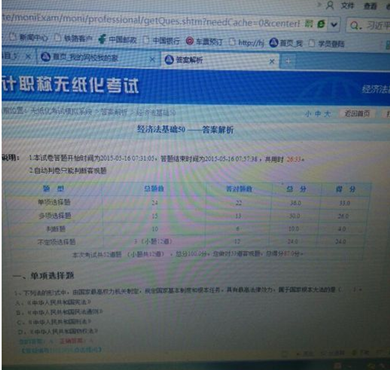Click the favicon on 首页_我的网校 tab

click(45, 57)
